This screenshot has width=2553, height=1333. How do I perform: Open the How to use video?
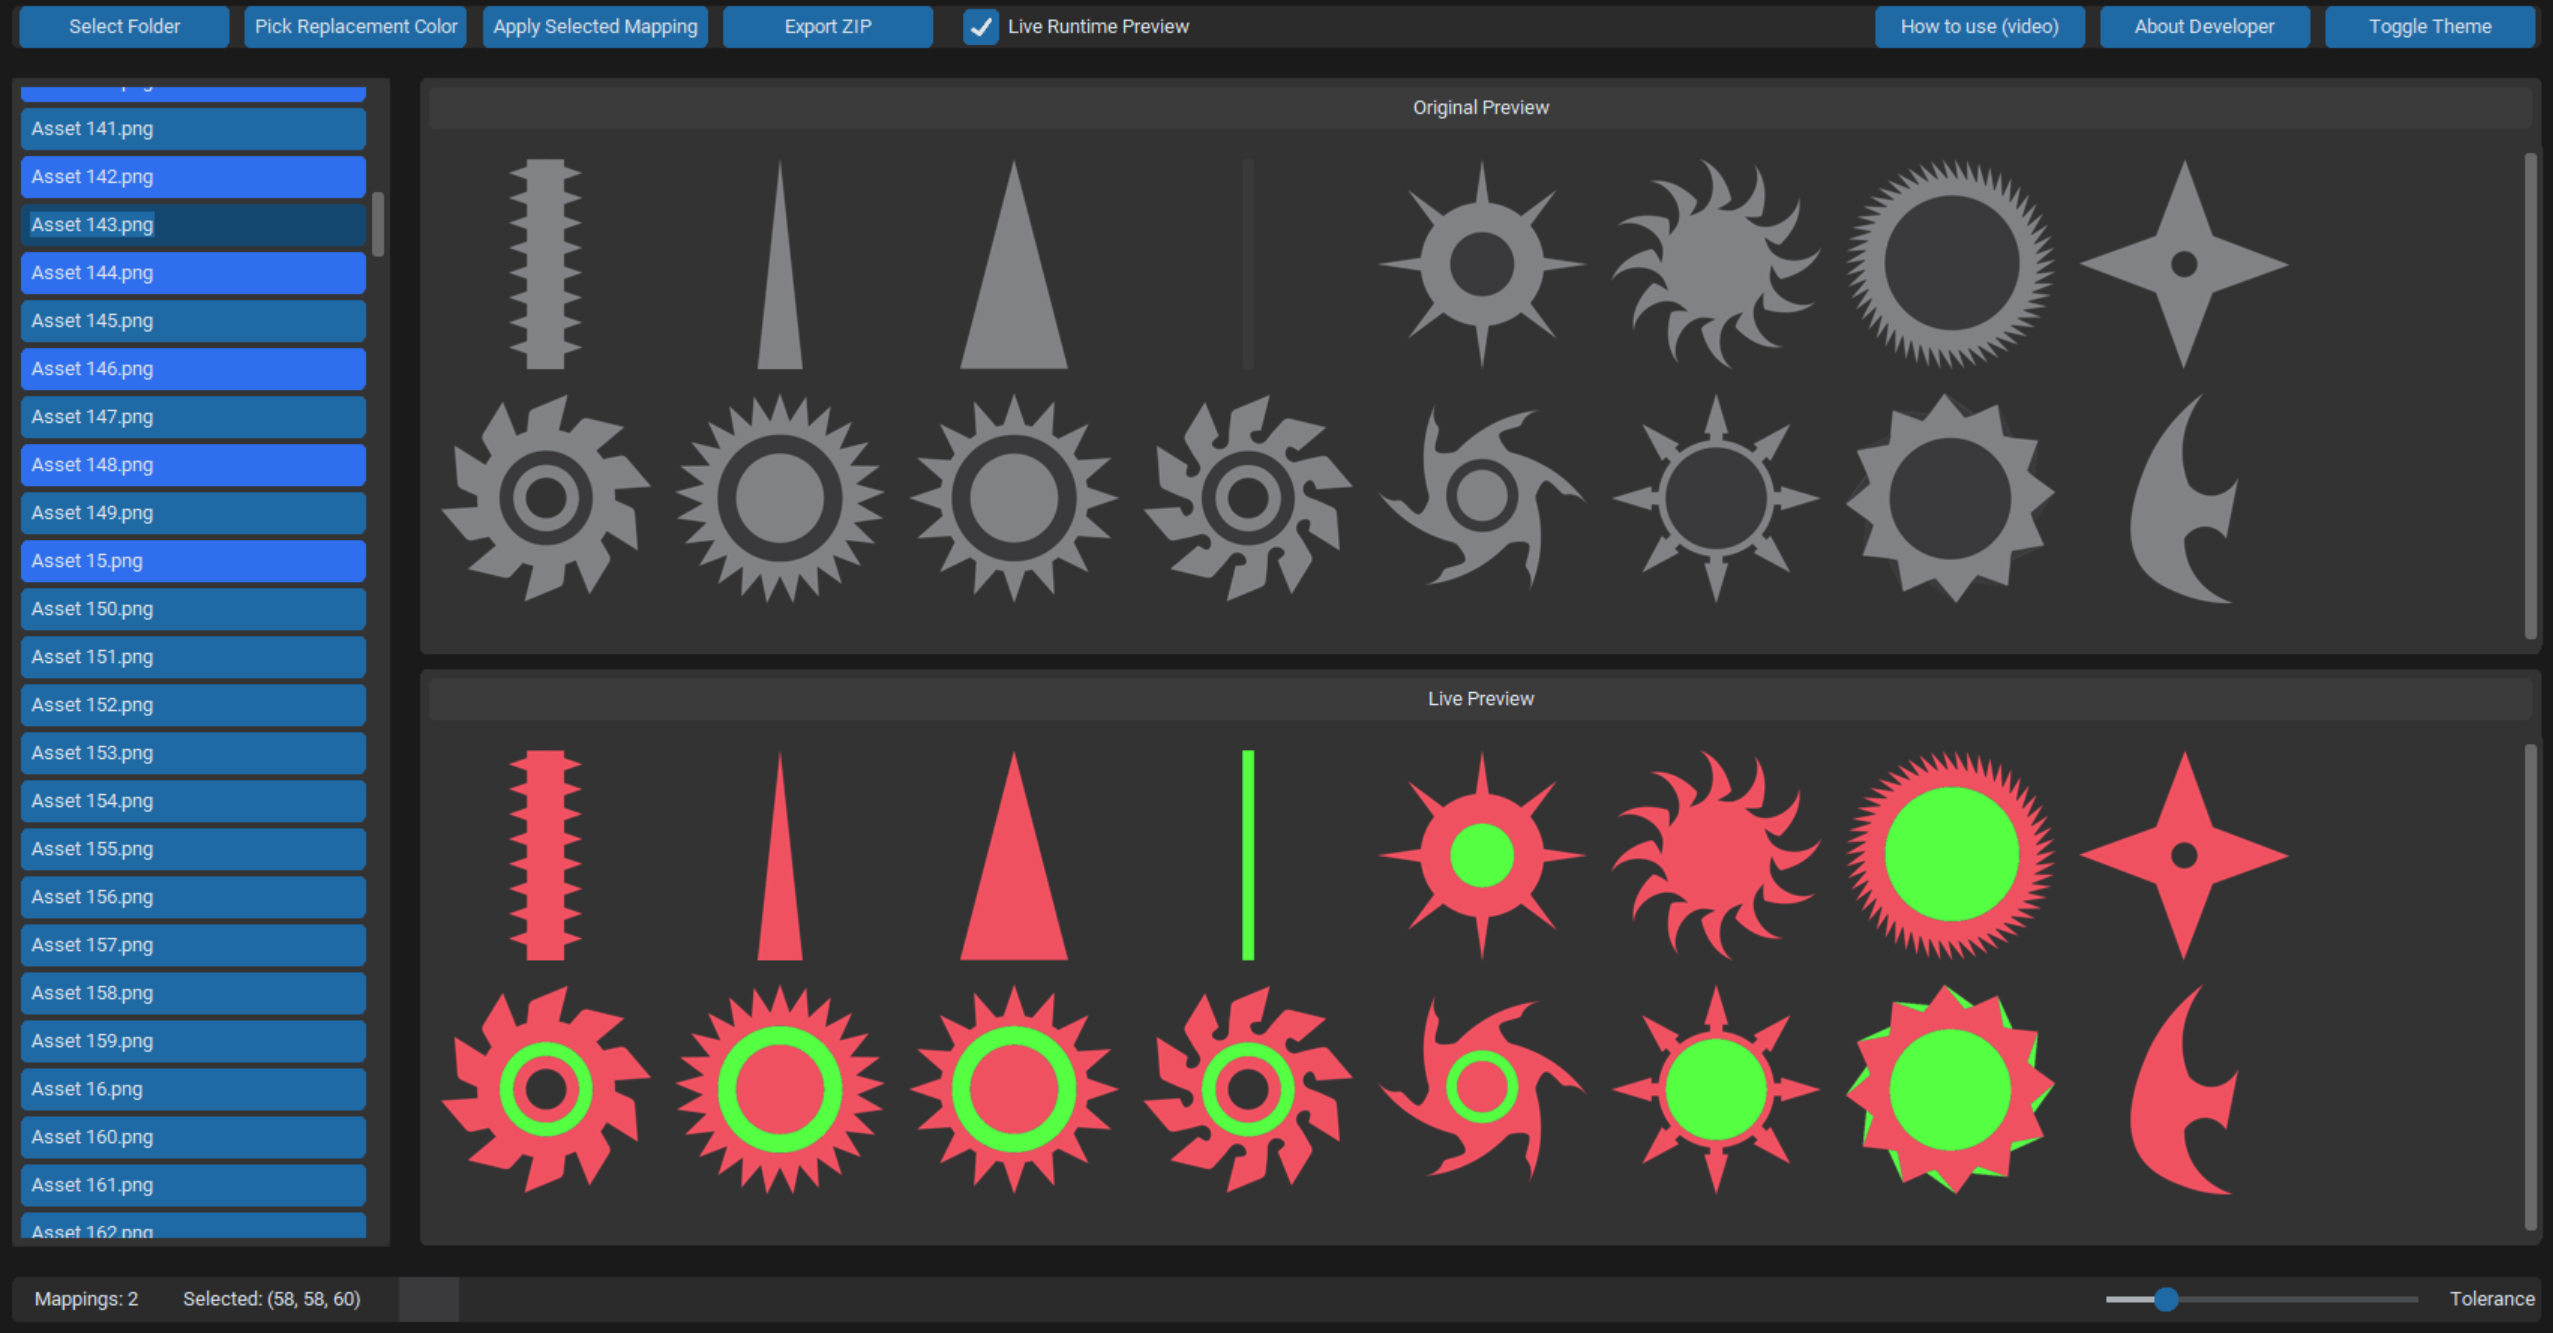tap(1979, 27)
